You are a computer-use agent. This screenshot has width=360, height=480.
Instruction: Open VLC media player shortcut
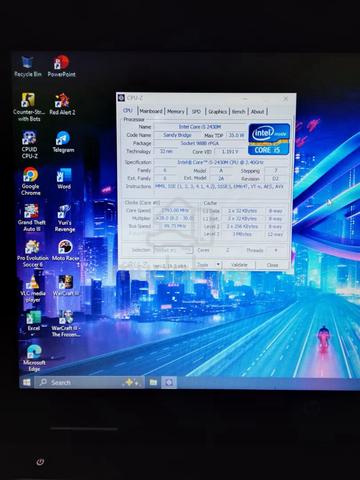[x=32, y=289]
